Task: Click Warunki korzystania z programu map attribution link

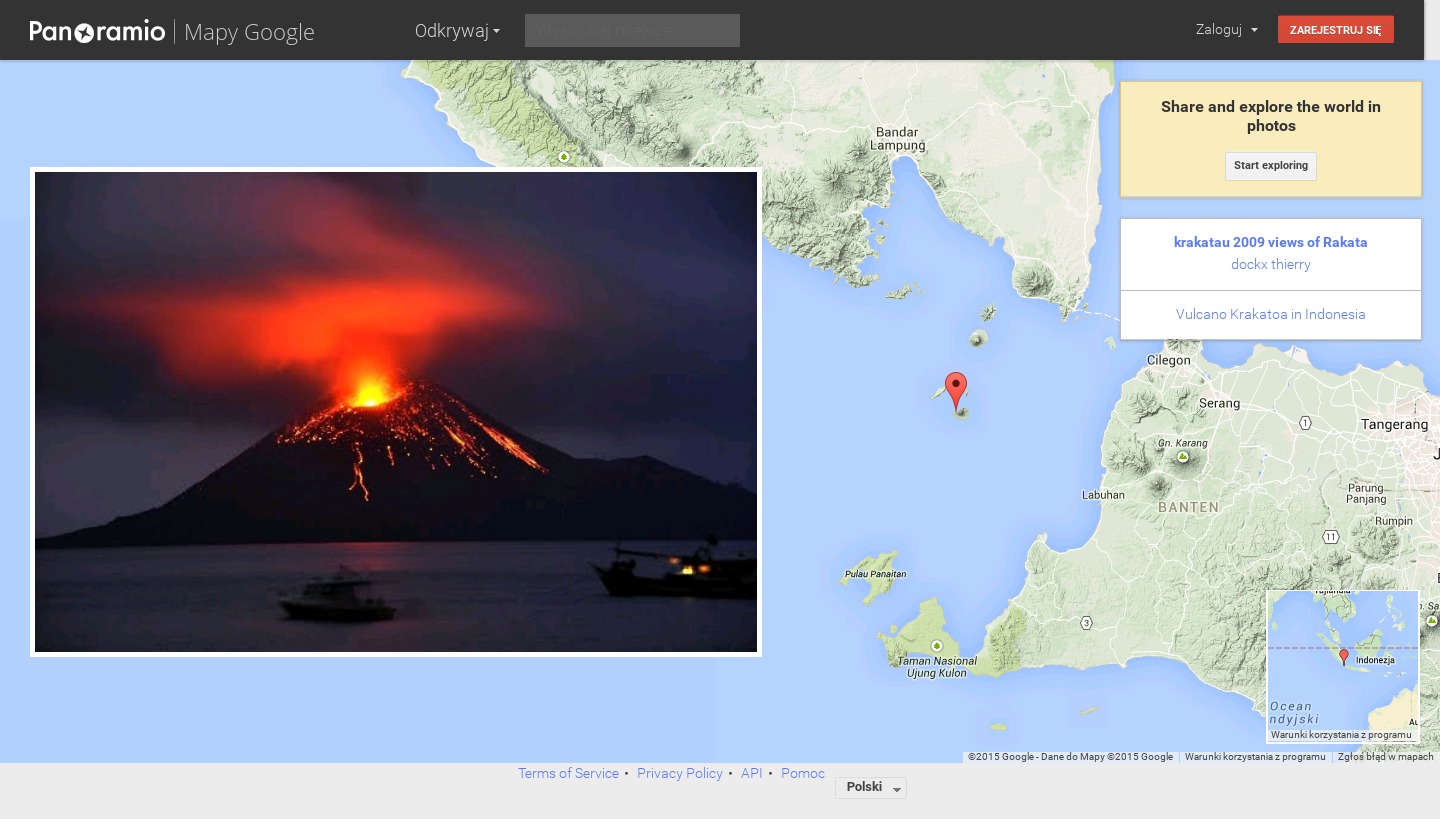Action: pyautogui.click(x=1255, y=757)
